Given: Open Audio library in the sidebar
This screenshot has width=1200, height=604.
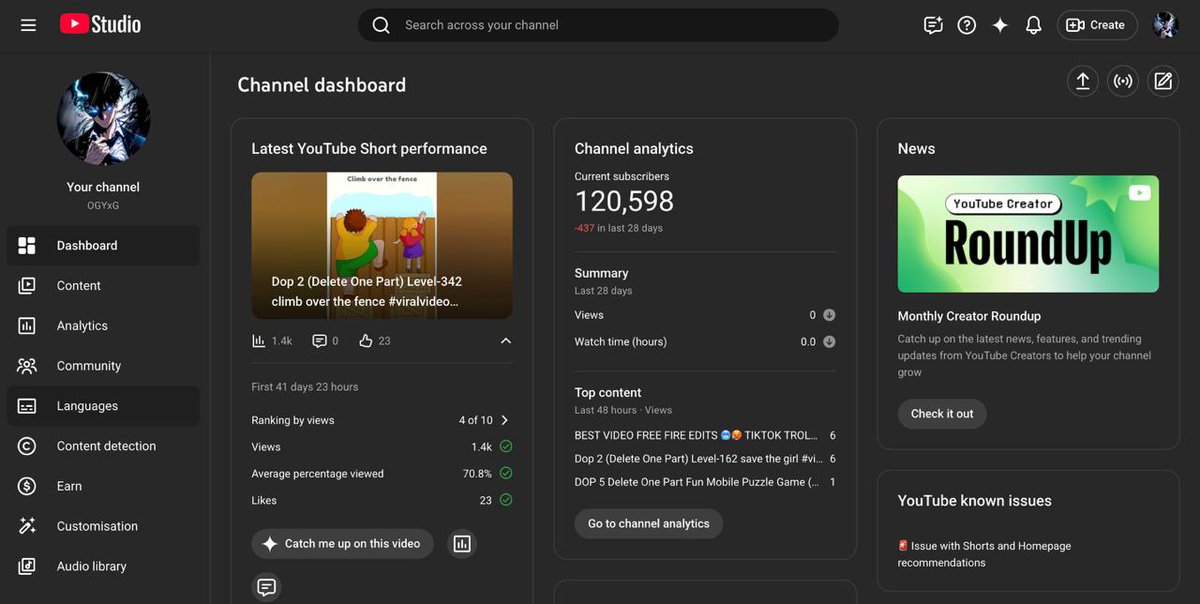Looking at the screenshot, I should pos(103,566).
